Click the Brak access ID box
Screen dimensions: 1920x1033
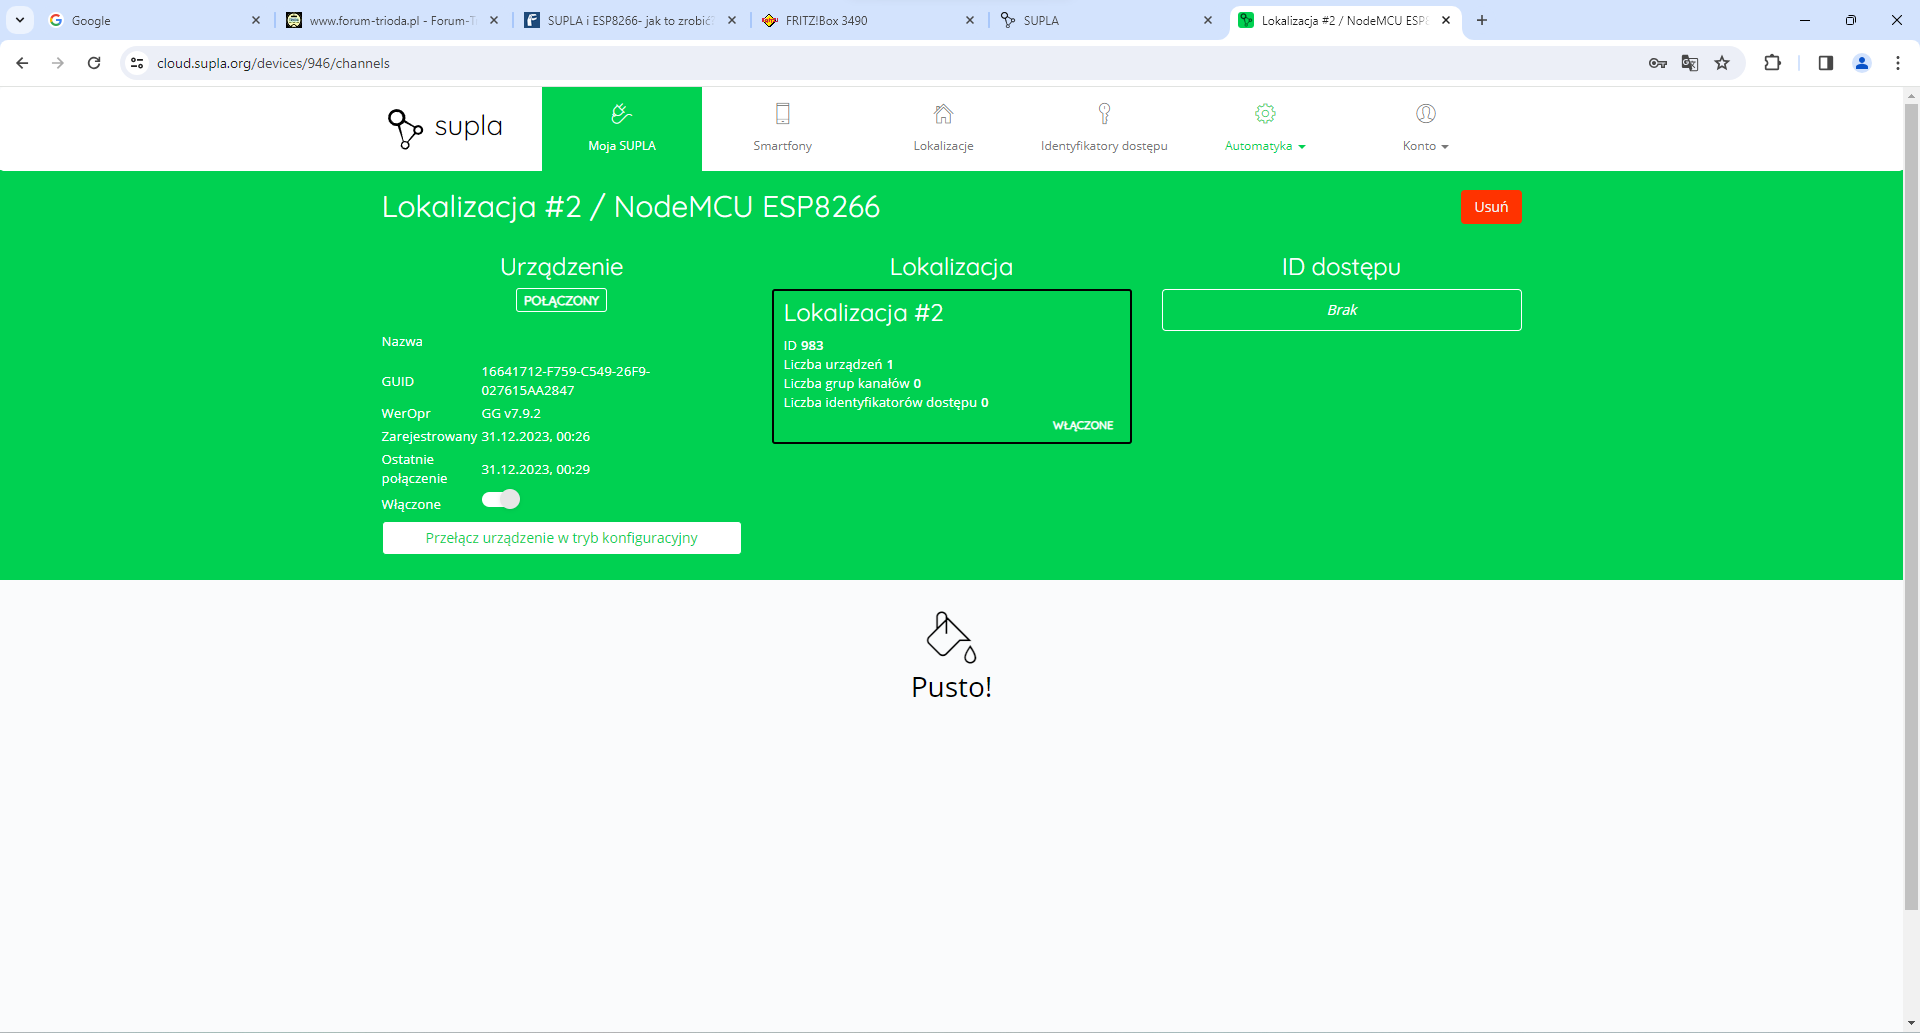pyautogui.click(x=1342, y=310)
